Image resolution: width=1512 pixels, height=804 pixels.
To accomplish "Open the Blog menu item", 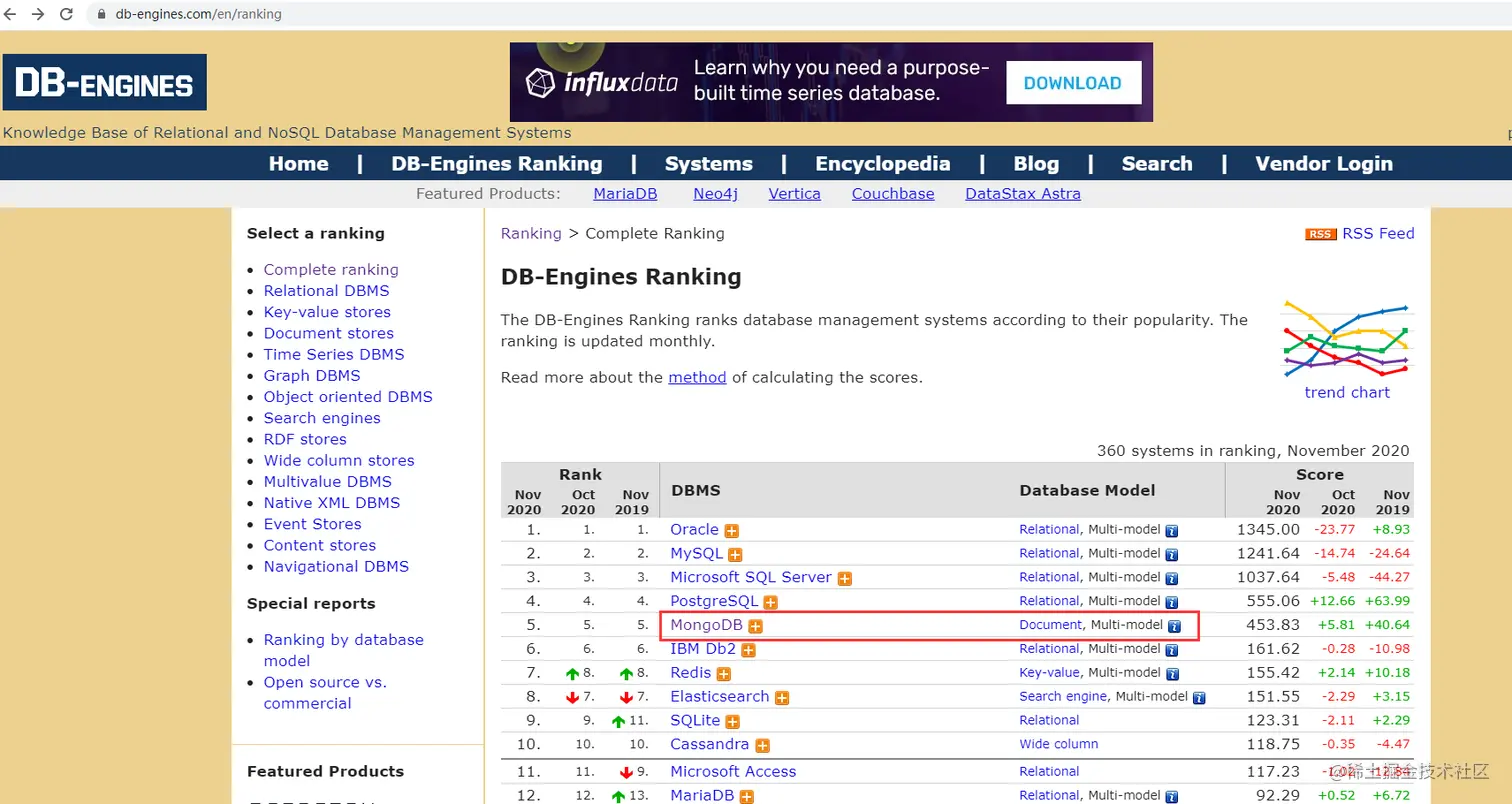I will 1036,164.
